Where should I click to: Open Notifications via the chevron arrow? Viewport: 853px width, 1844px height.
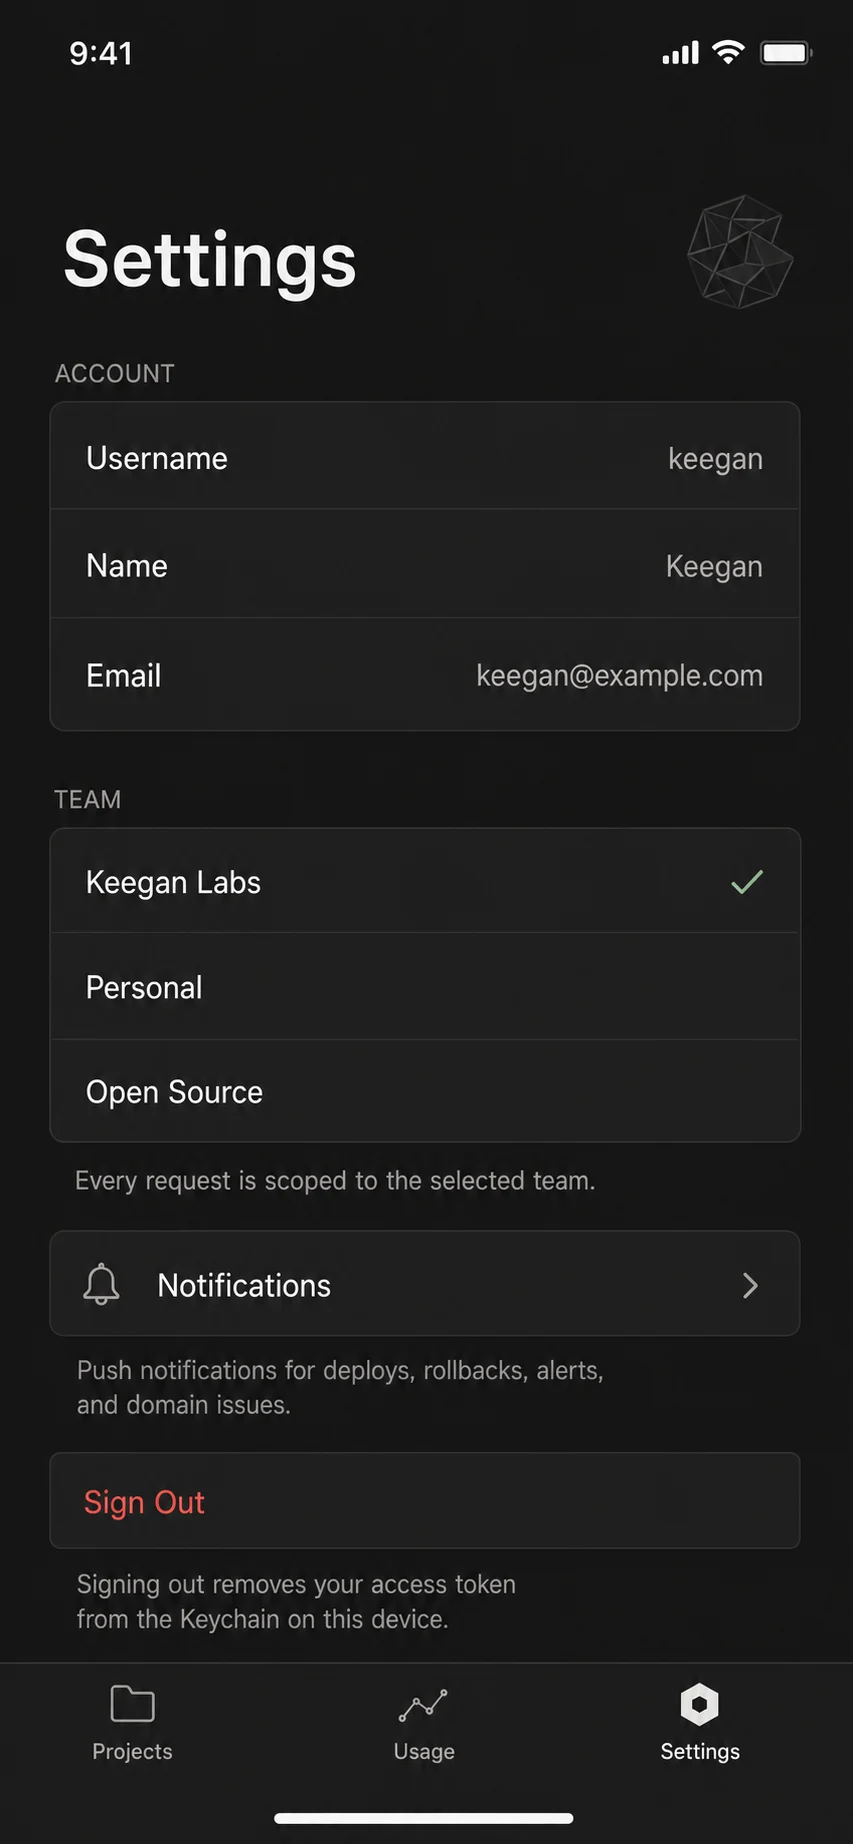tap(751, 1285)
